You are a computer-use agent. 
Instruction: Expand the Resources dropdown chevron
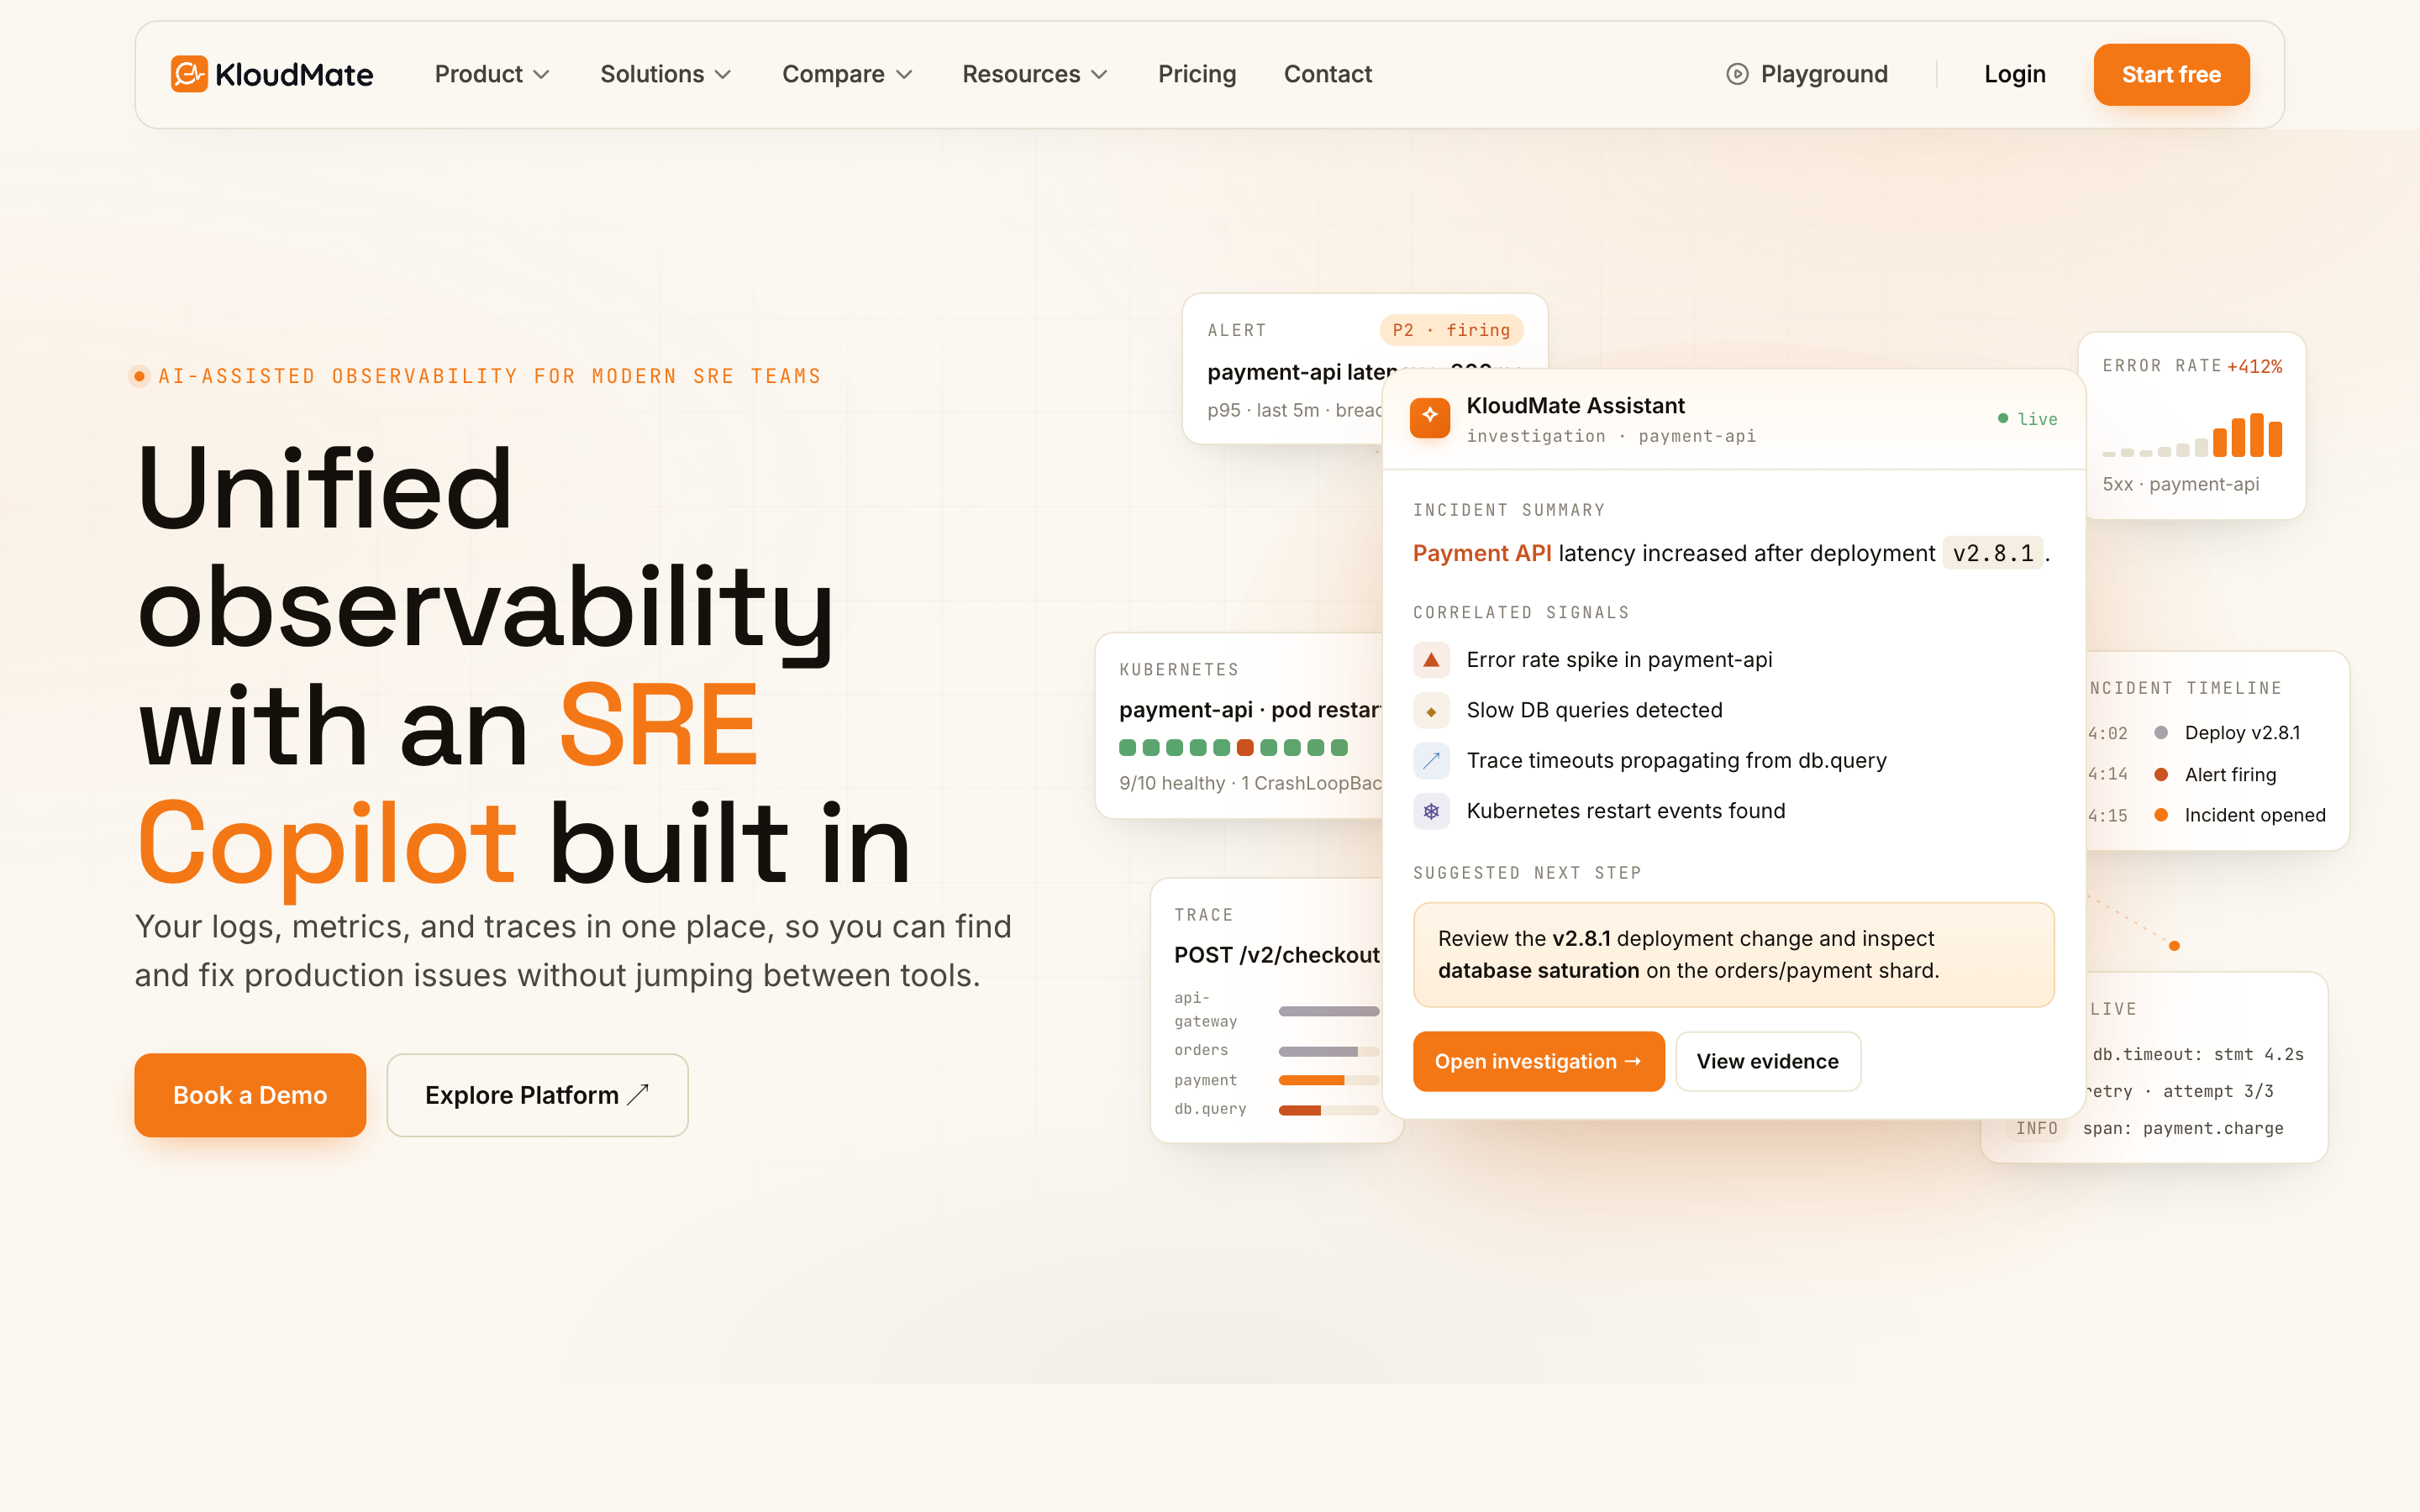click(x=1099, y=75)
